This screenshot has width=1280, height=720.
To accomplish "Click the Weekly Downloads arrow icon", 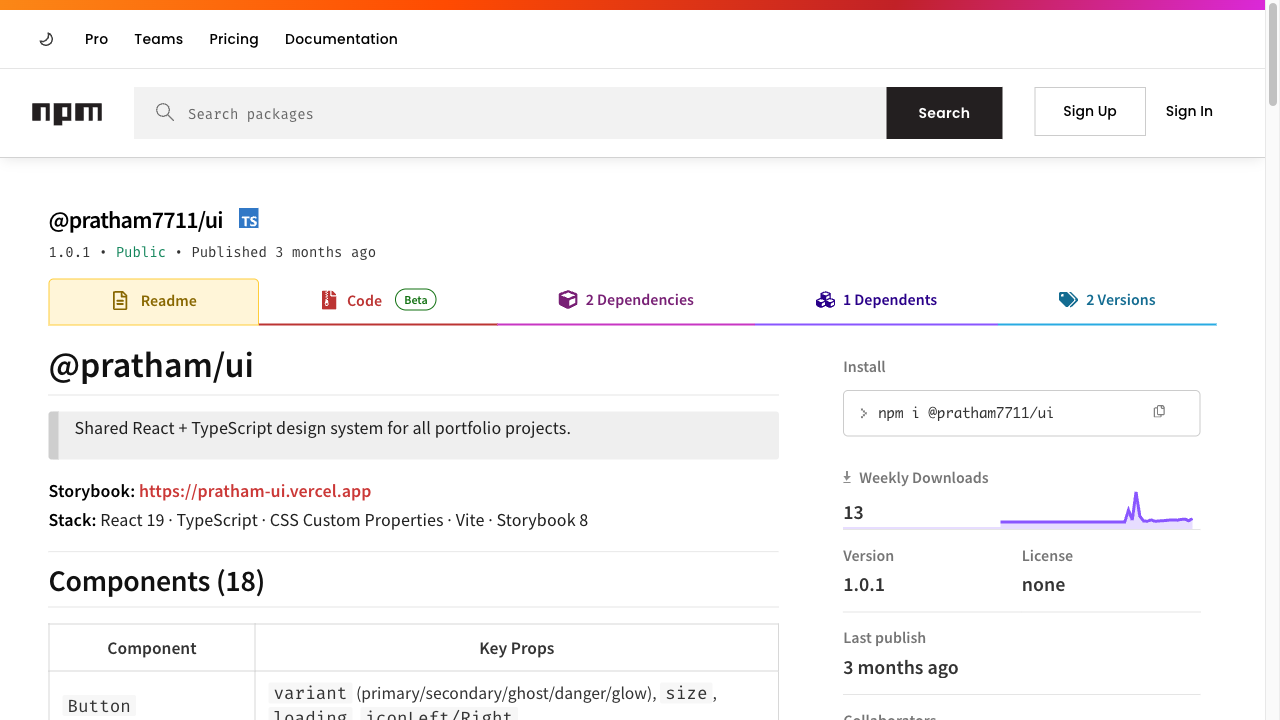I will pos(847,477).
